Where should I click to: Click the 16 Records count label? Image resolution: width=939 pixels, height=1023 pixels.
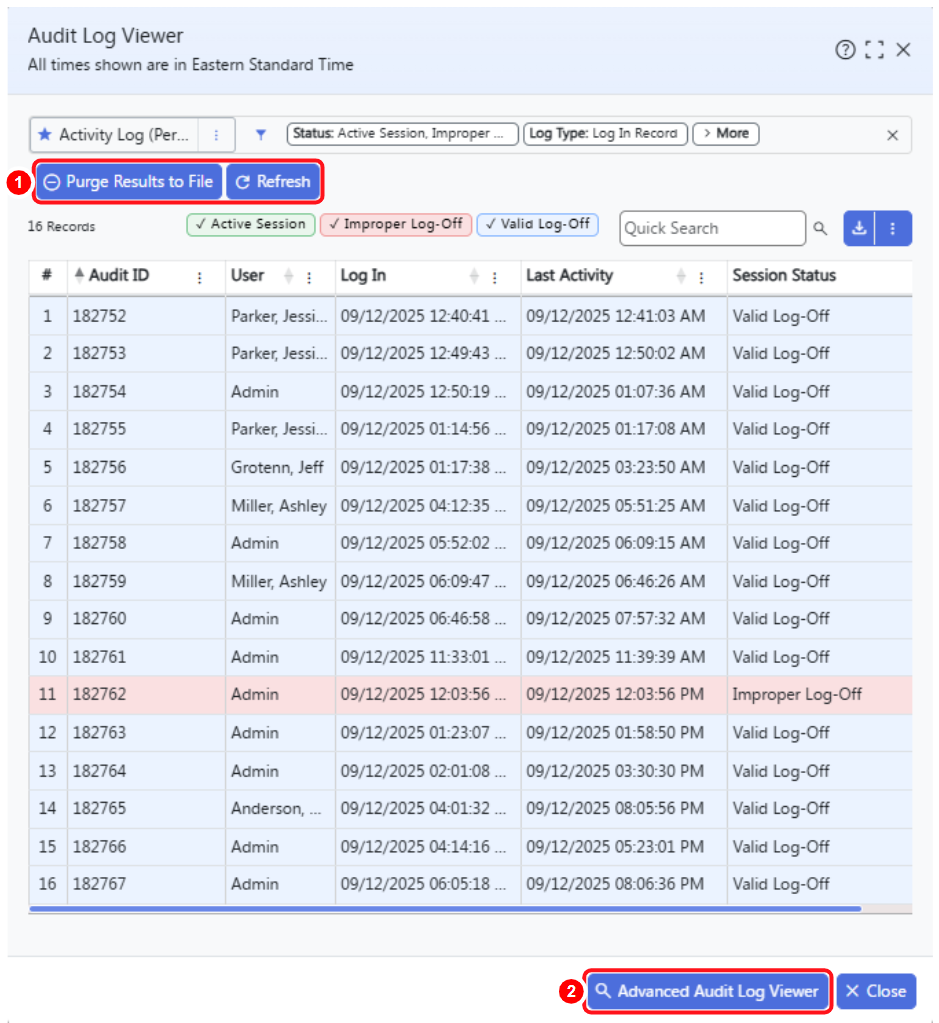coord(61,226)
